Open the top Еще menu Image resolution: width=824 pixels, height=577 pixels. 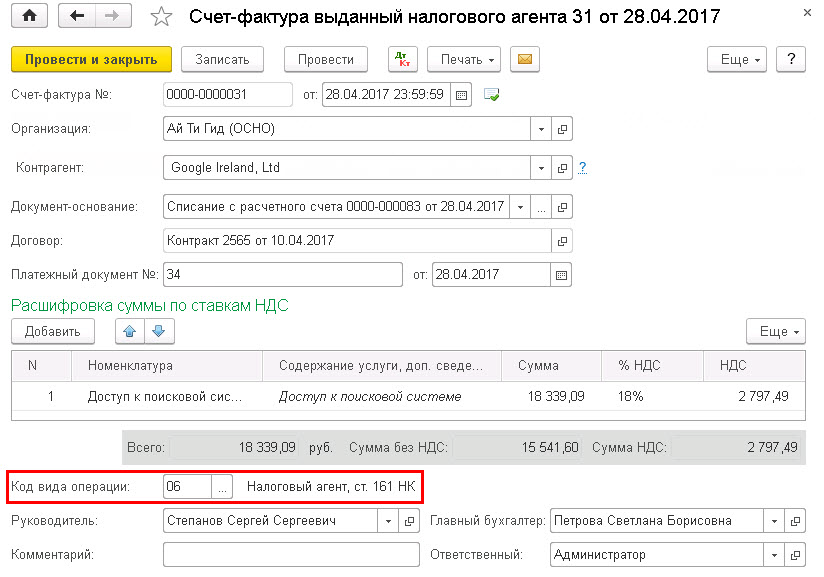741,60
